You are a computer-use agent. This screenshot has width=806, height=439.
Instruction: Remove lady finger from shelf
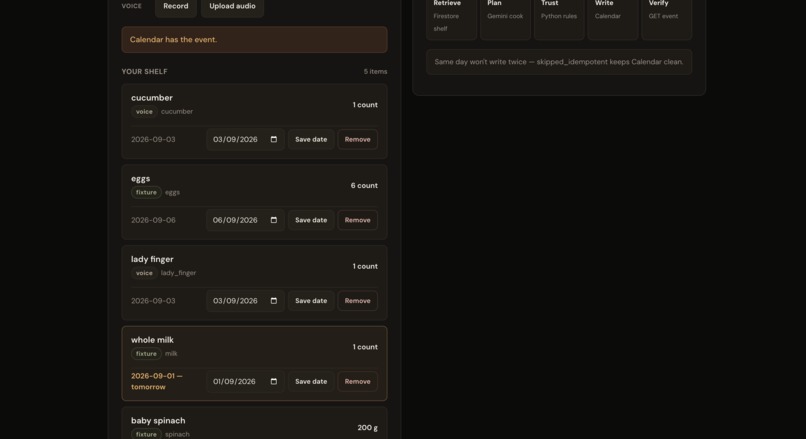tap(357, 301)
